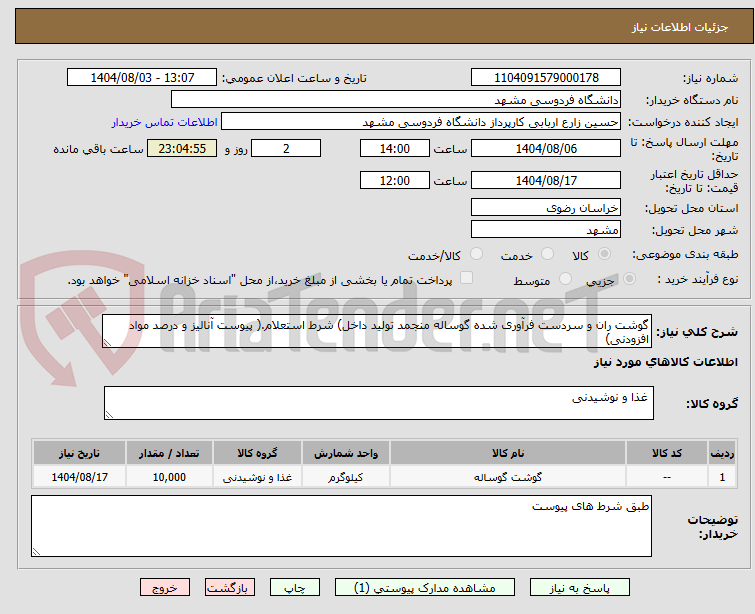The image size is (755, 614).
Task: Click the 12:00 time field
Action: point(394,180)
